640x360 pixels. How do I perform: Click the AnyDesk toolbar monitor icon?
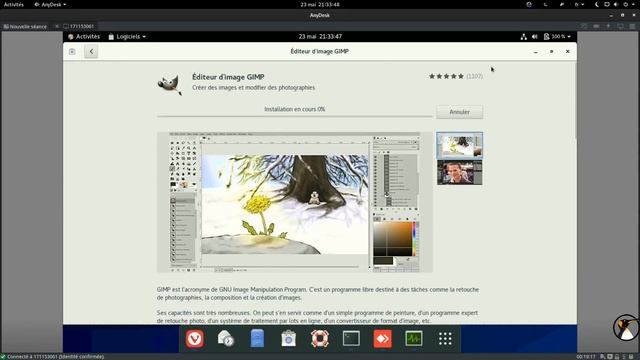click(x=620, y=26)
